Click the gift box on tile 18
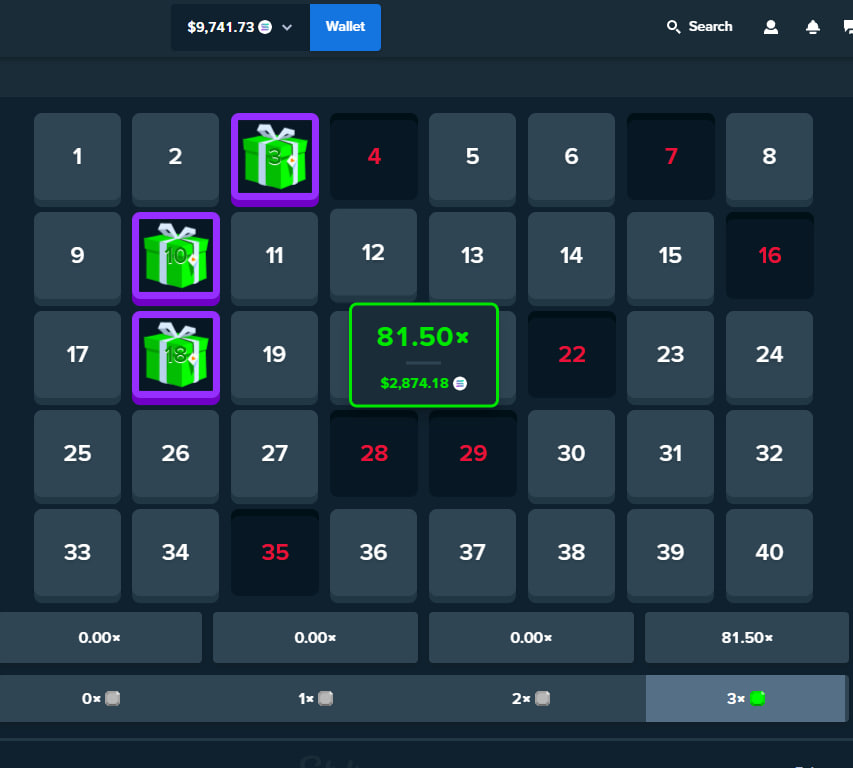853x768 pixels. coord(176,354)
